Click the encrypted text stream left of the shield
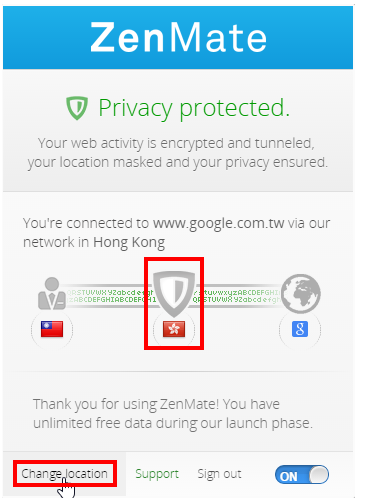 [110, 296]
